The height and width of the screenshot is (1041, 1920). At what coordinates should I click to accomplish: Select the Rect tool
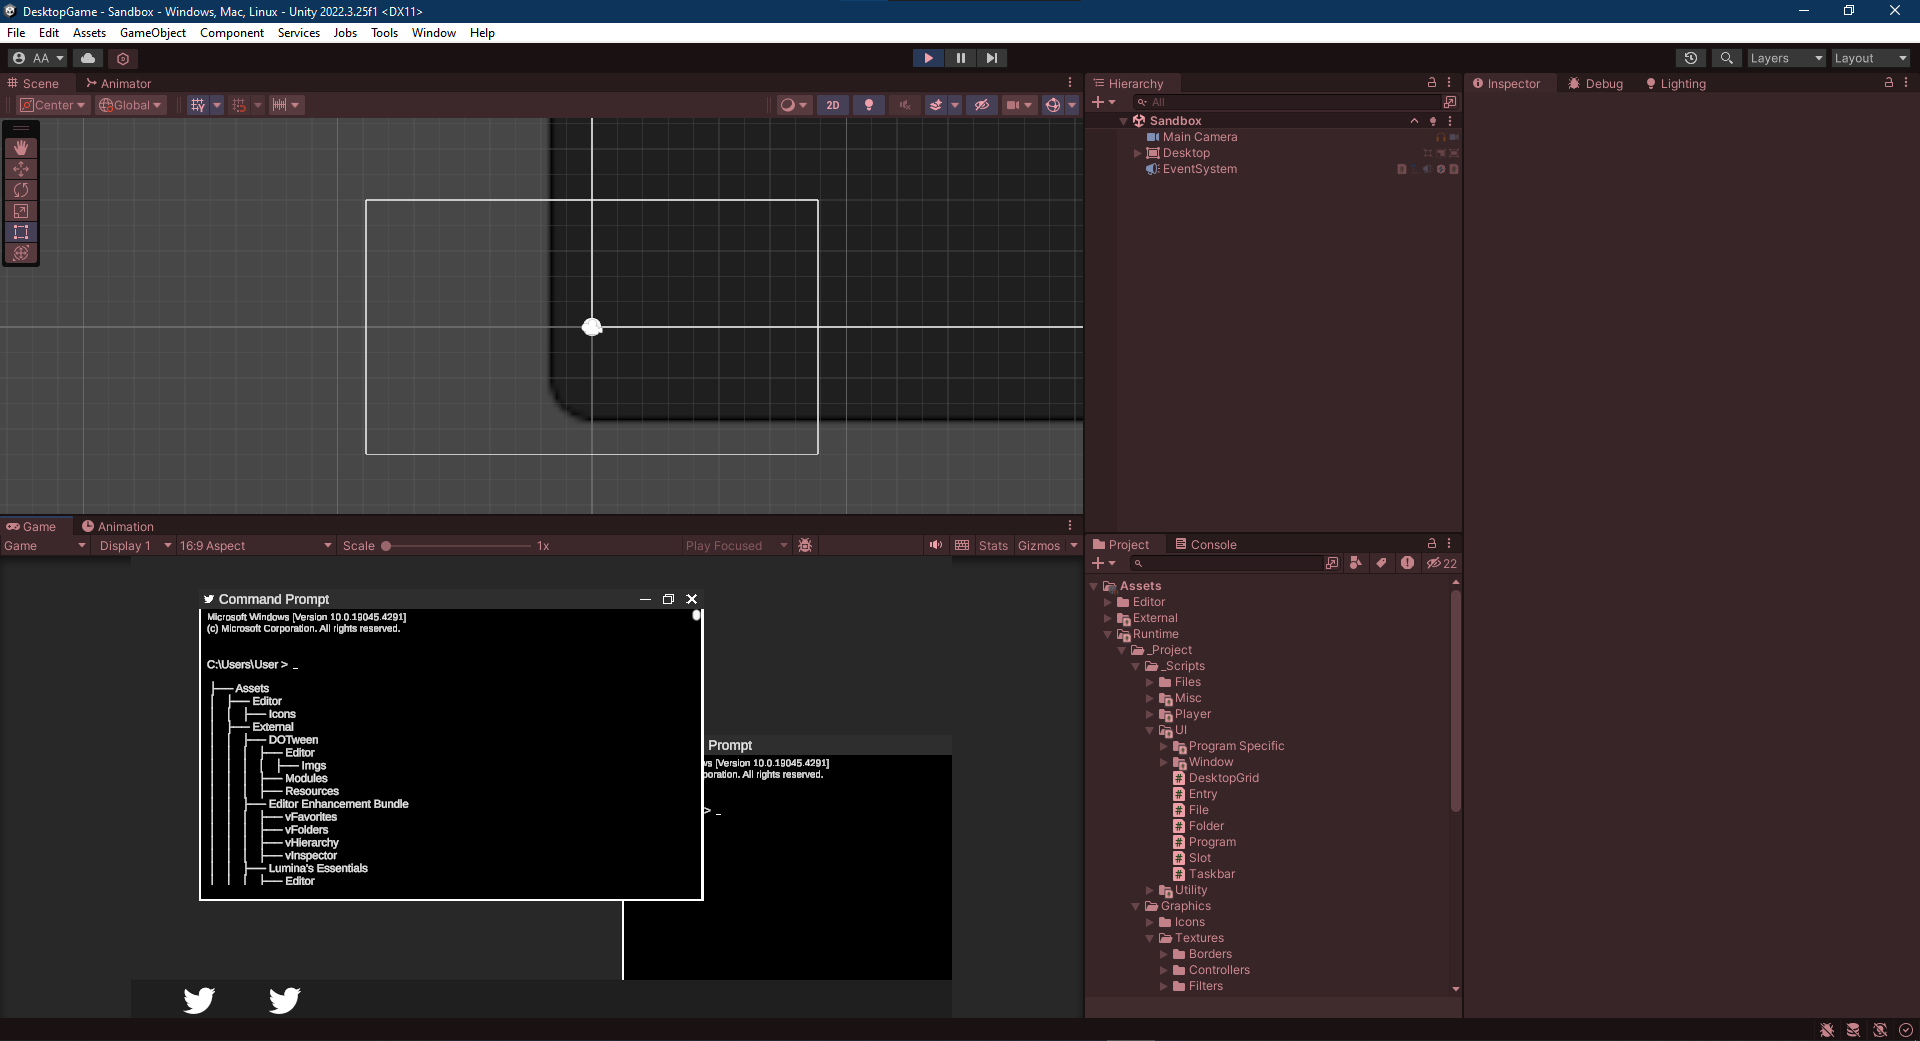click(x=21, y=232)
